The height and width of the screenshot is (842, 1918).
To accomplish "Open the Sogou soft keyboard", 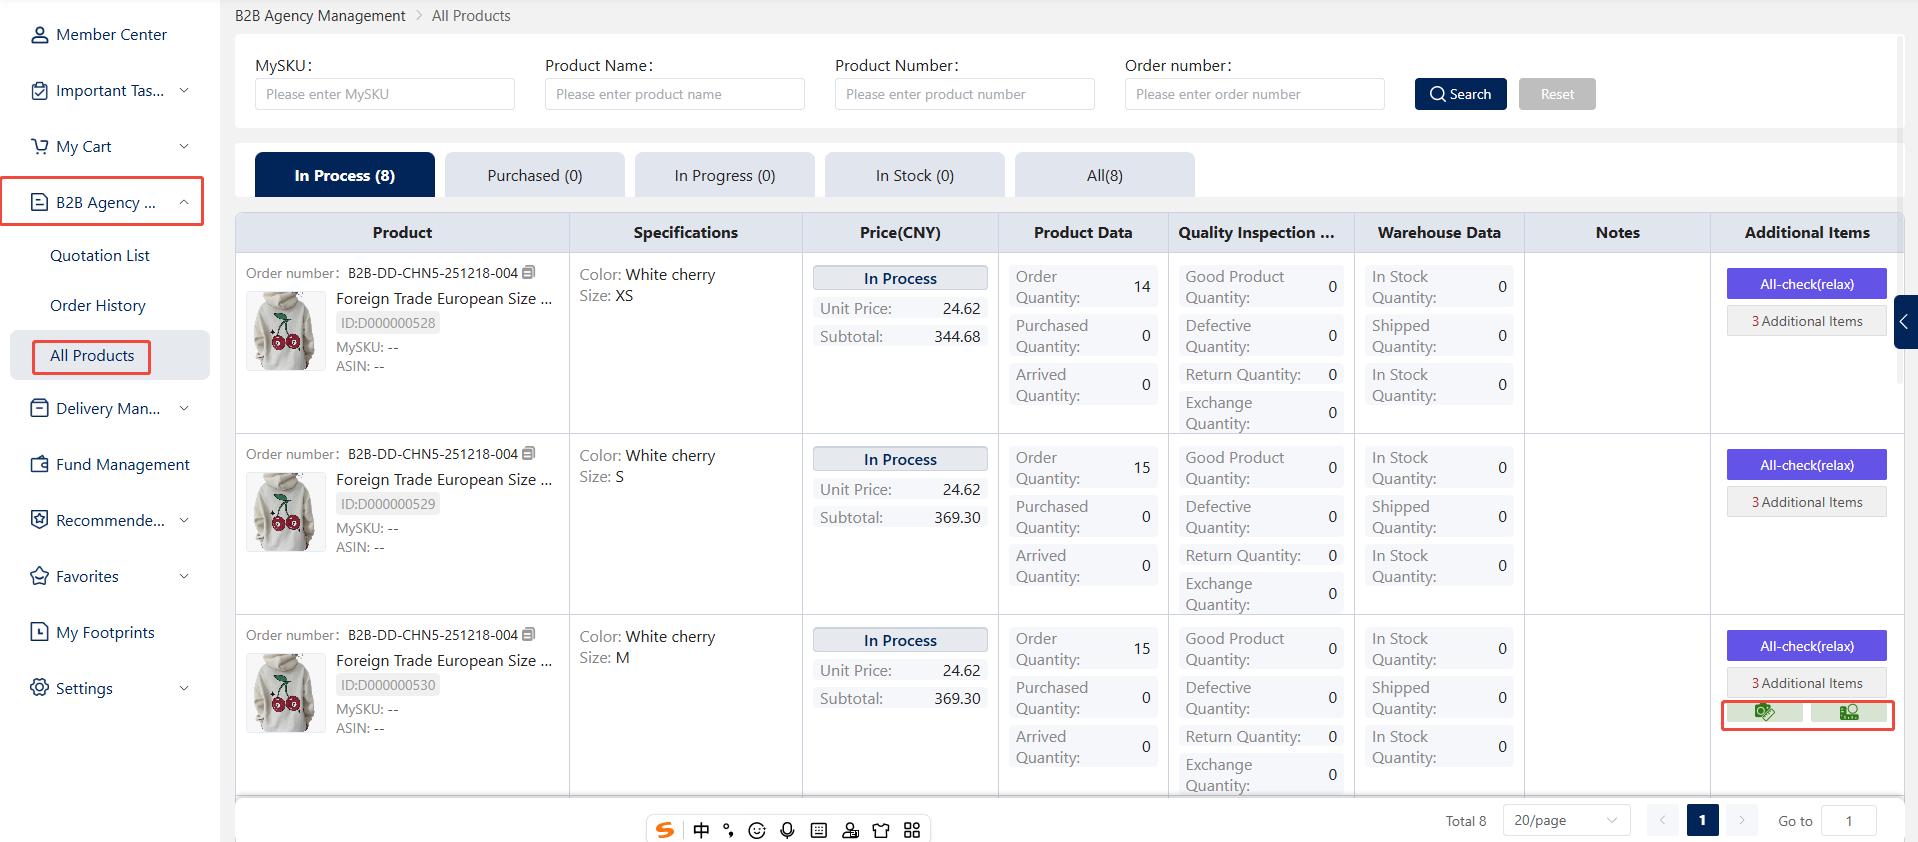I will 819,830.
